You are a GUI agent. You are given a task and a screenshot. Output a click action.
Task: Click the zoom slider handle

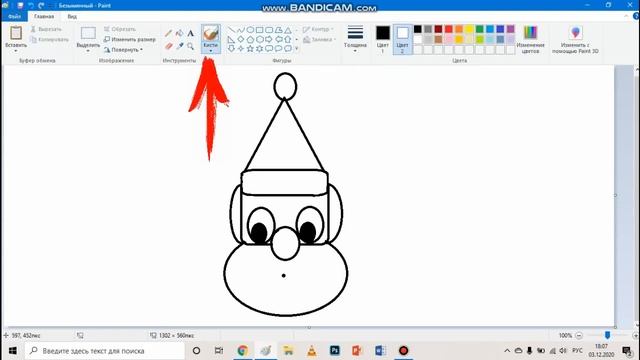coord(607,335)
